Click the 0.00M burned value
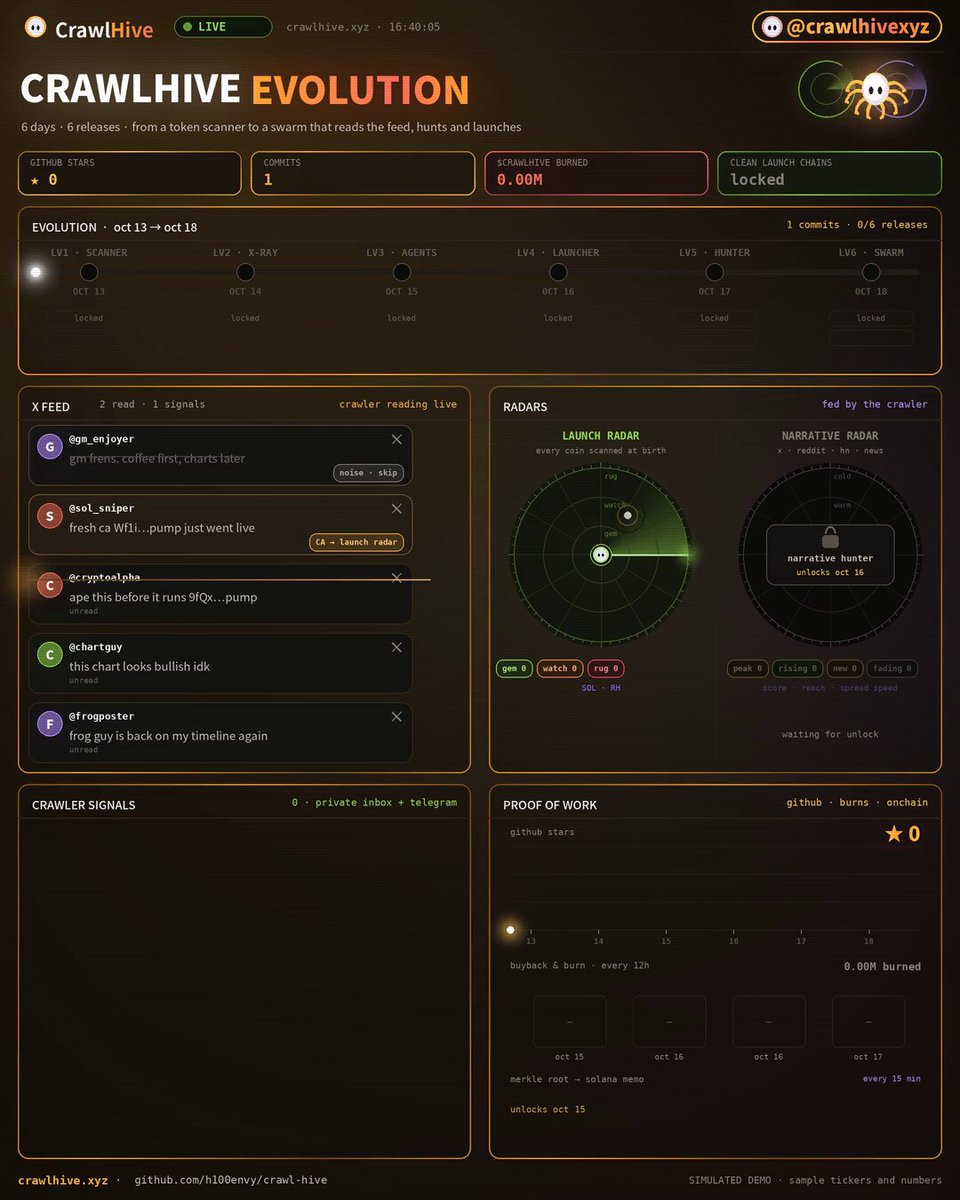Image resolution: width=960 pixels, height=1200 pixels. 882,966
